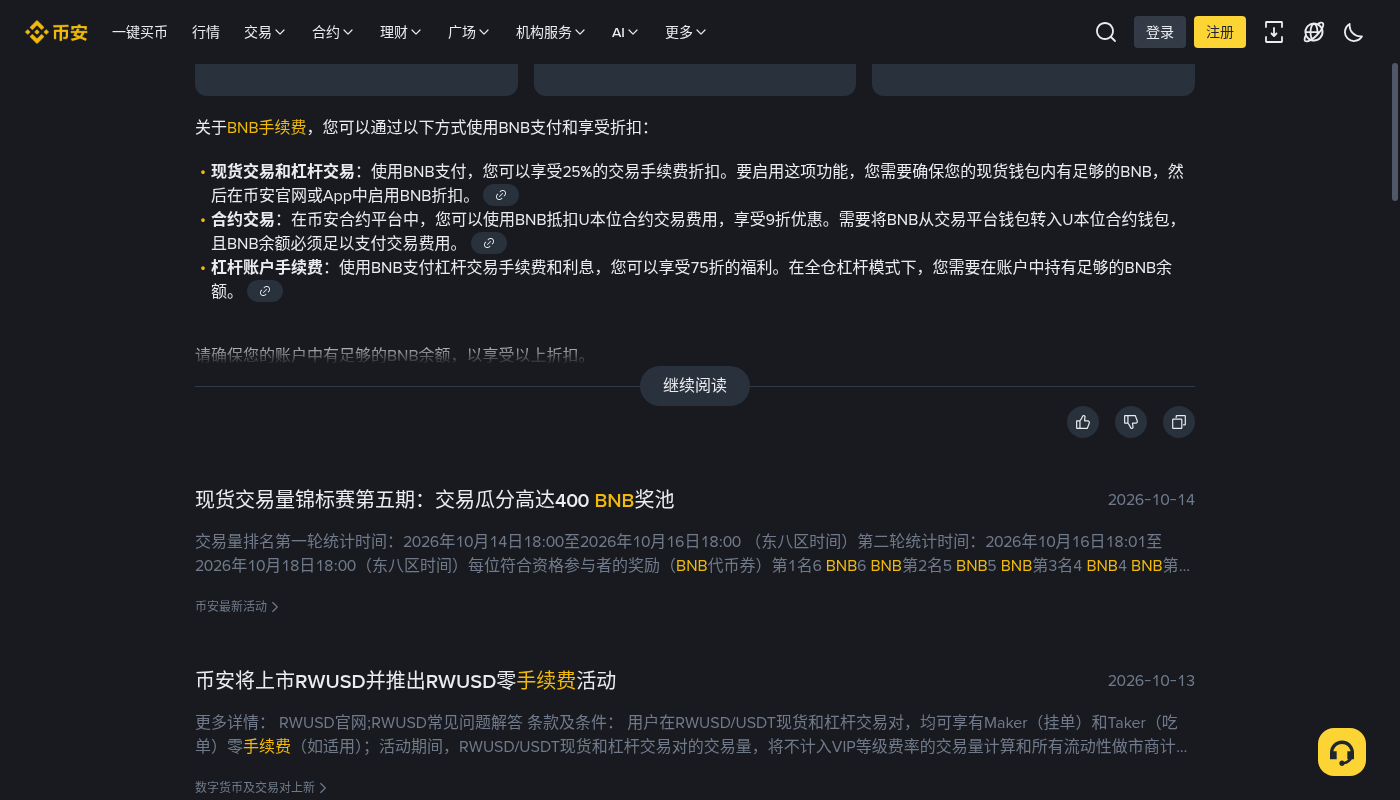Click the date 2026-10-13
This screenshot has height=800, width=1400.
(x=1151, y=681)
